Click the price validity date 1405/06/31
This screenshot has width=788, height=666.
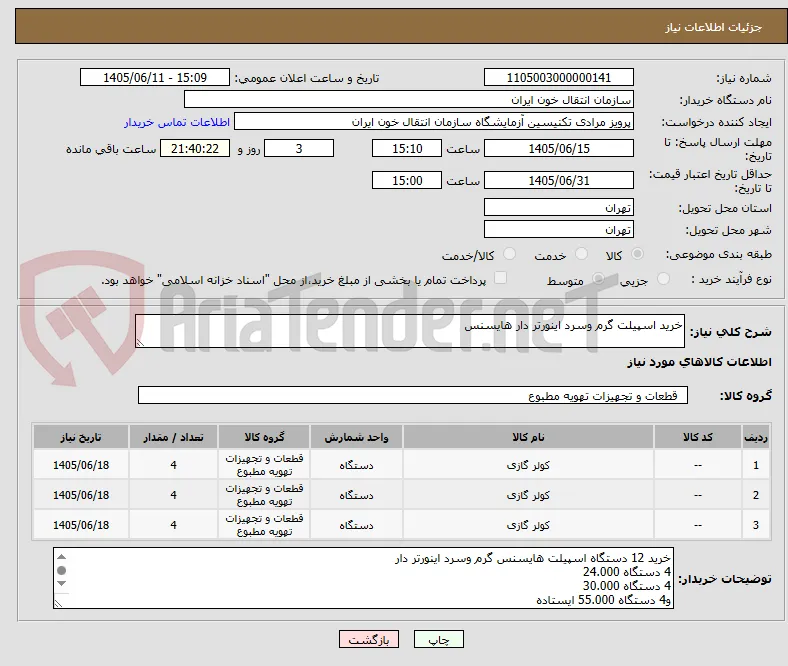click(558, 180)
